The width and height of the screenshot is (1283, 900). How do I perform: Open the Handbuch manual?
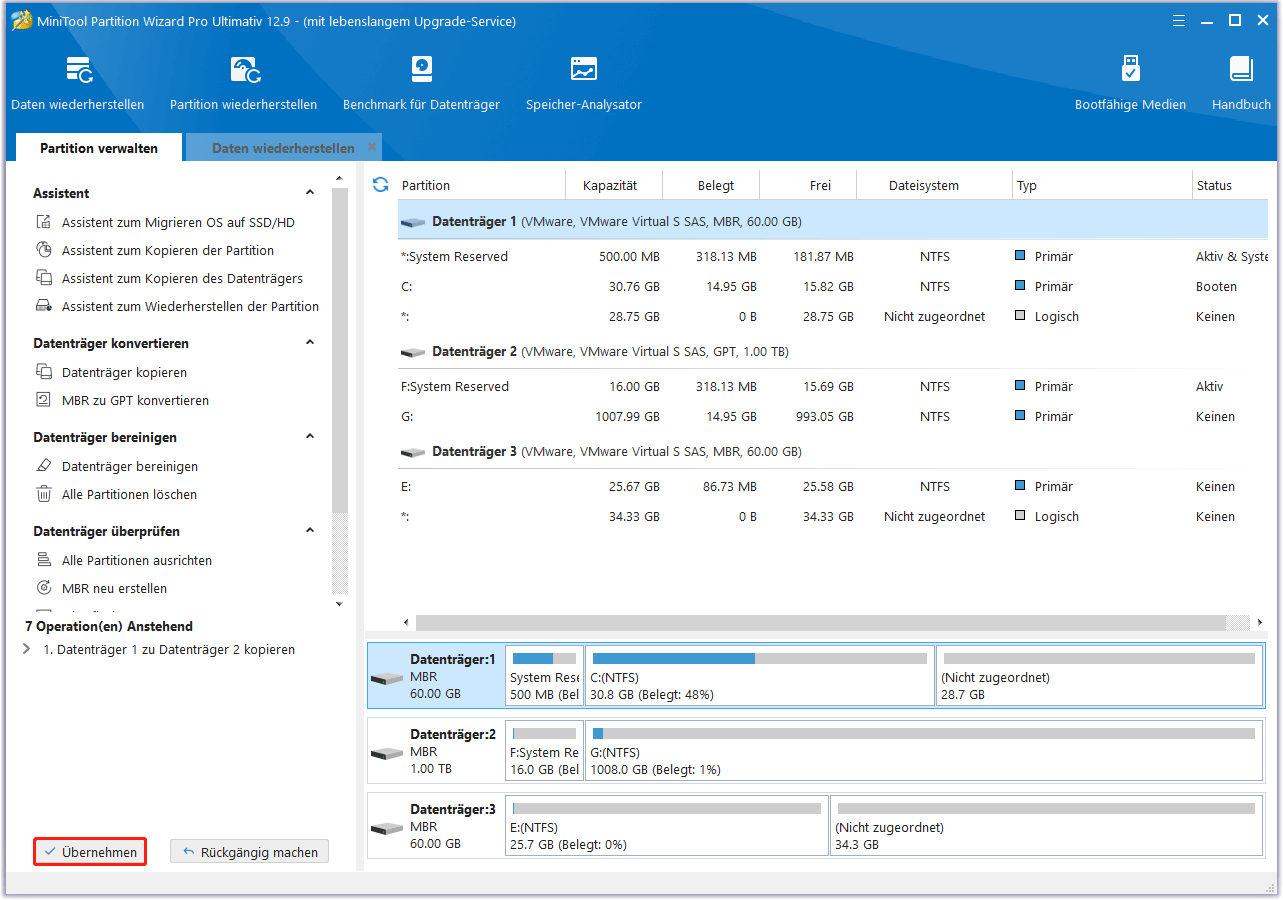point(1241,83)
